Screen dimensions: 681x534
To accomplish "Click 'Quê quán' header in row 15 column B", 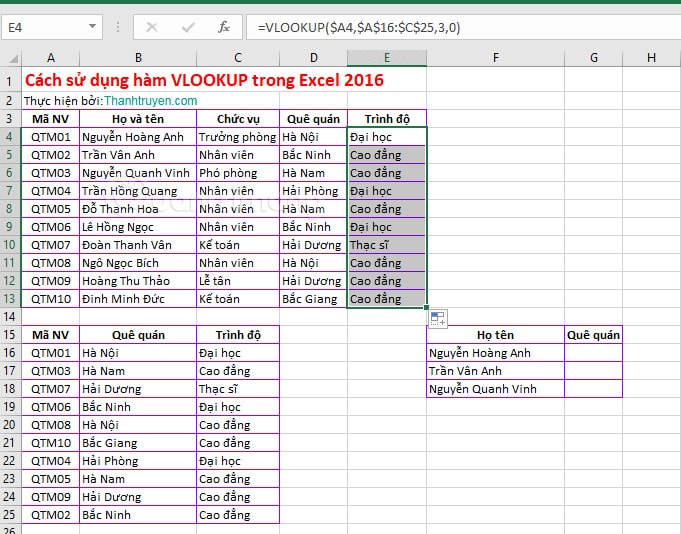I will tap(138, 335).
